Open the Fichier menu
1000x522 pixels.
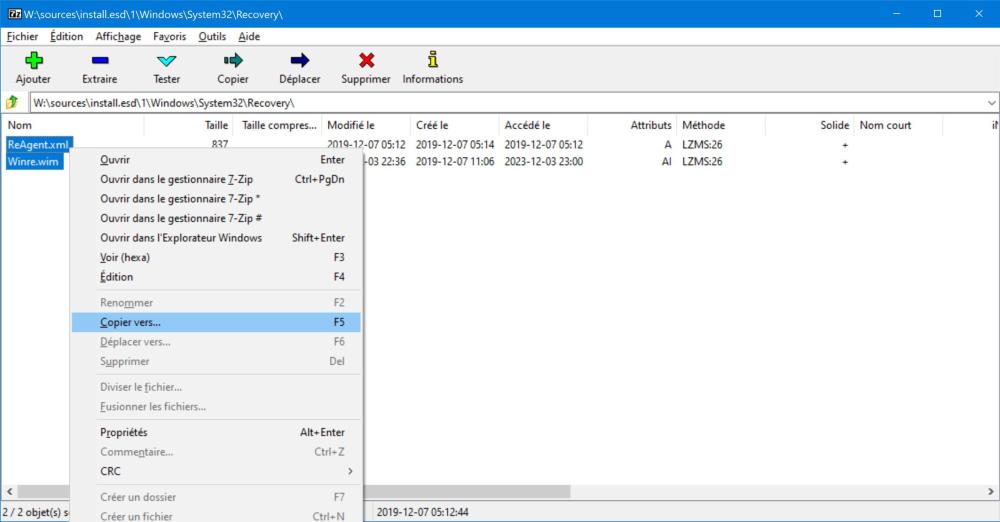pos(22,36)
